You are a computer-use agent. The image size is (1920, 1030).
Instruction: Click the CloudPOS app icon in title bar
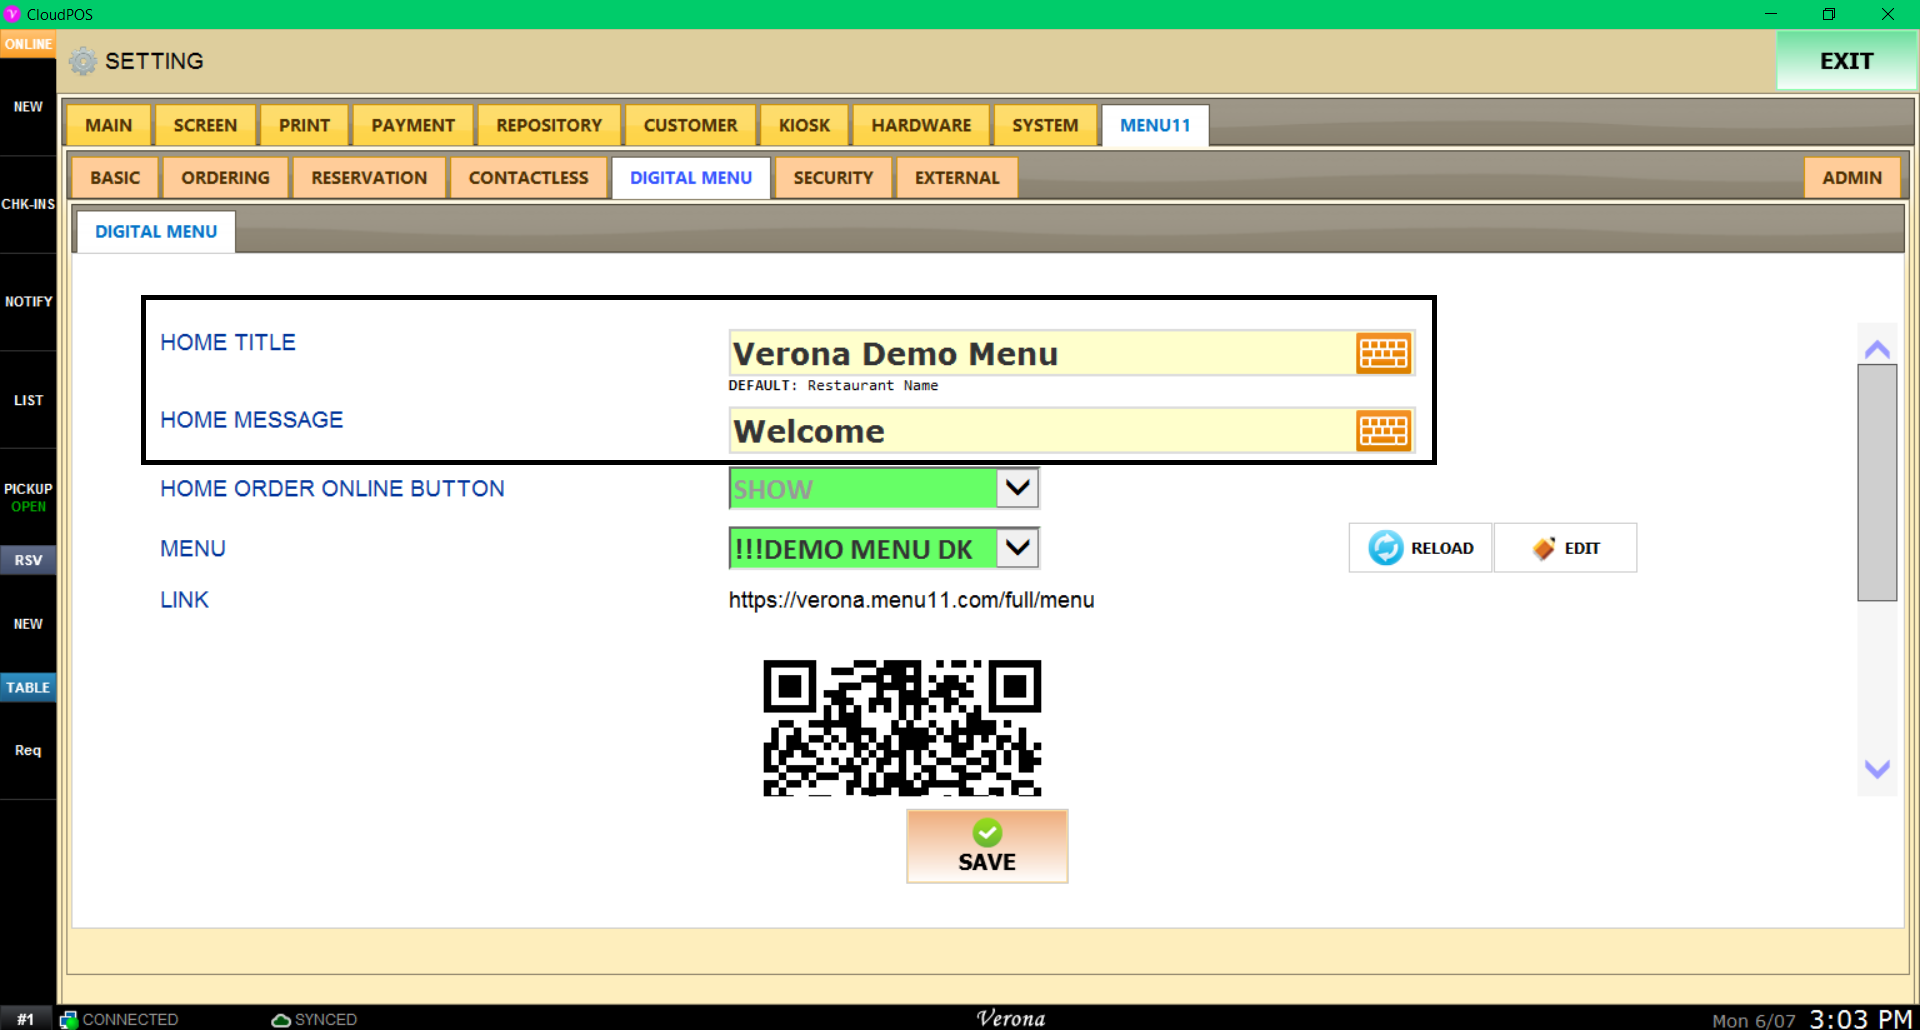click(x=13, y=14)
